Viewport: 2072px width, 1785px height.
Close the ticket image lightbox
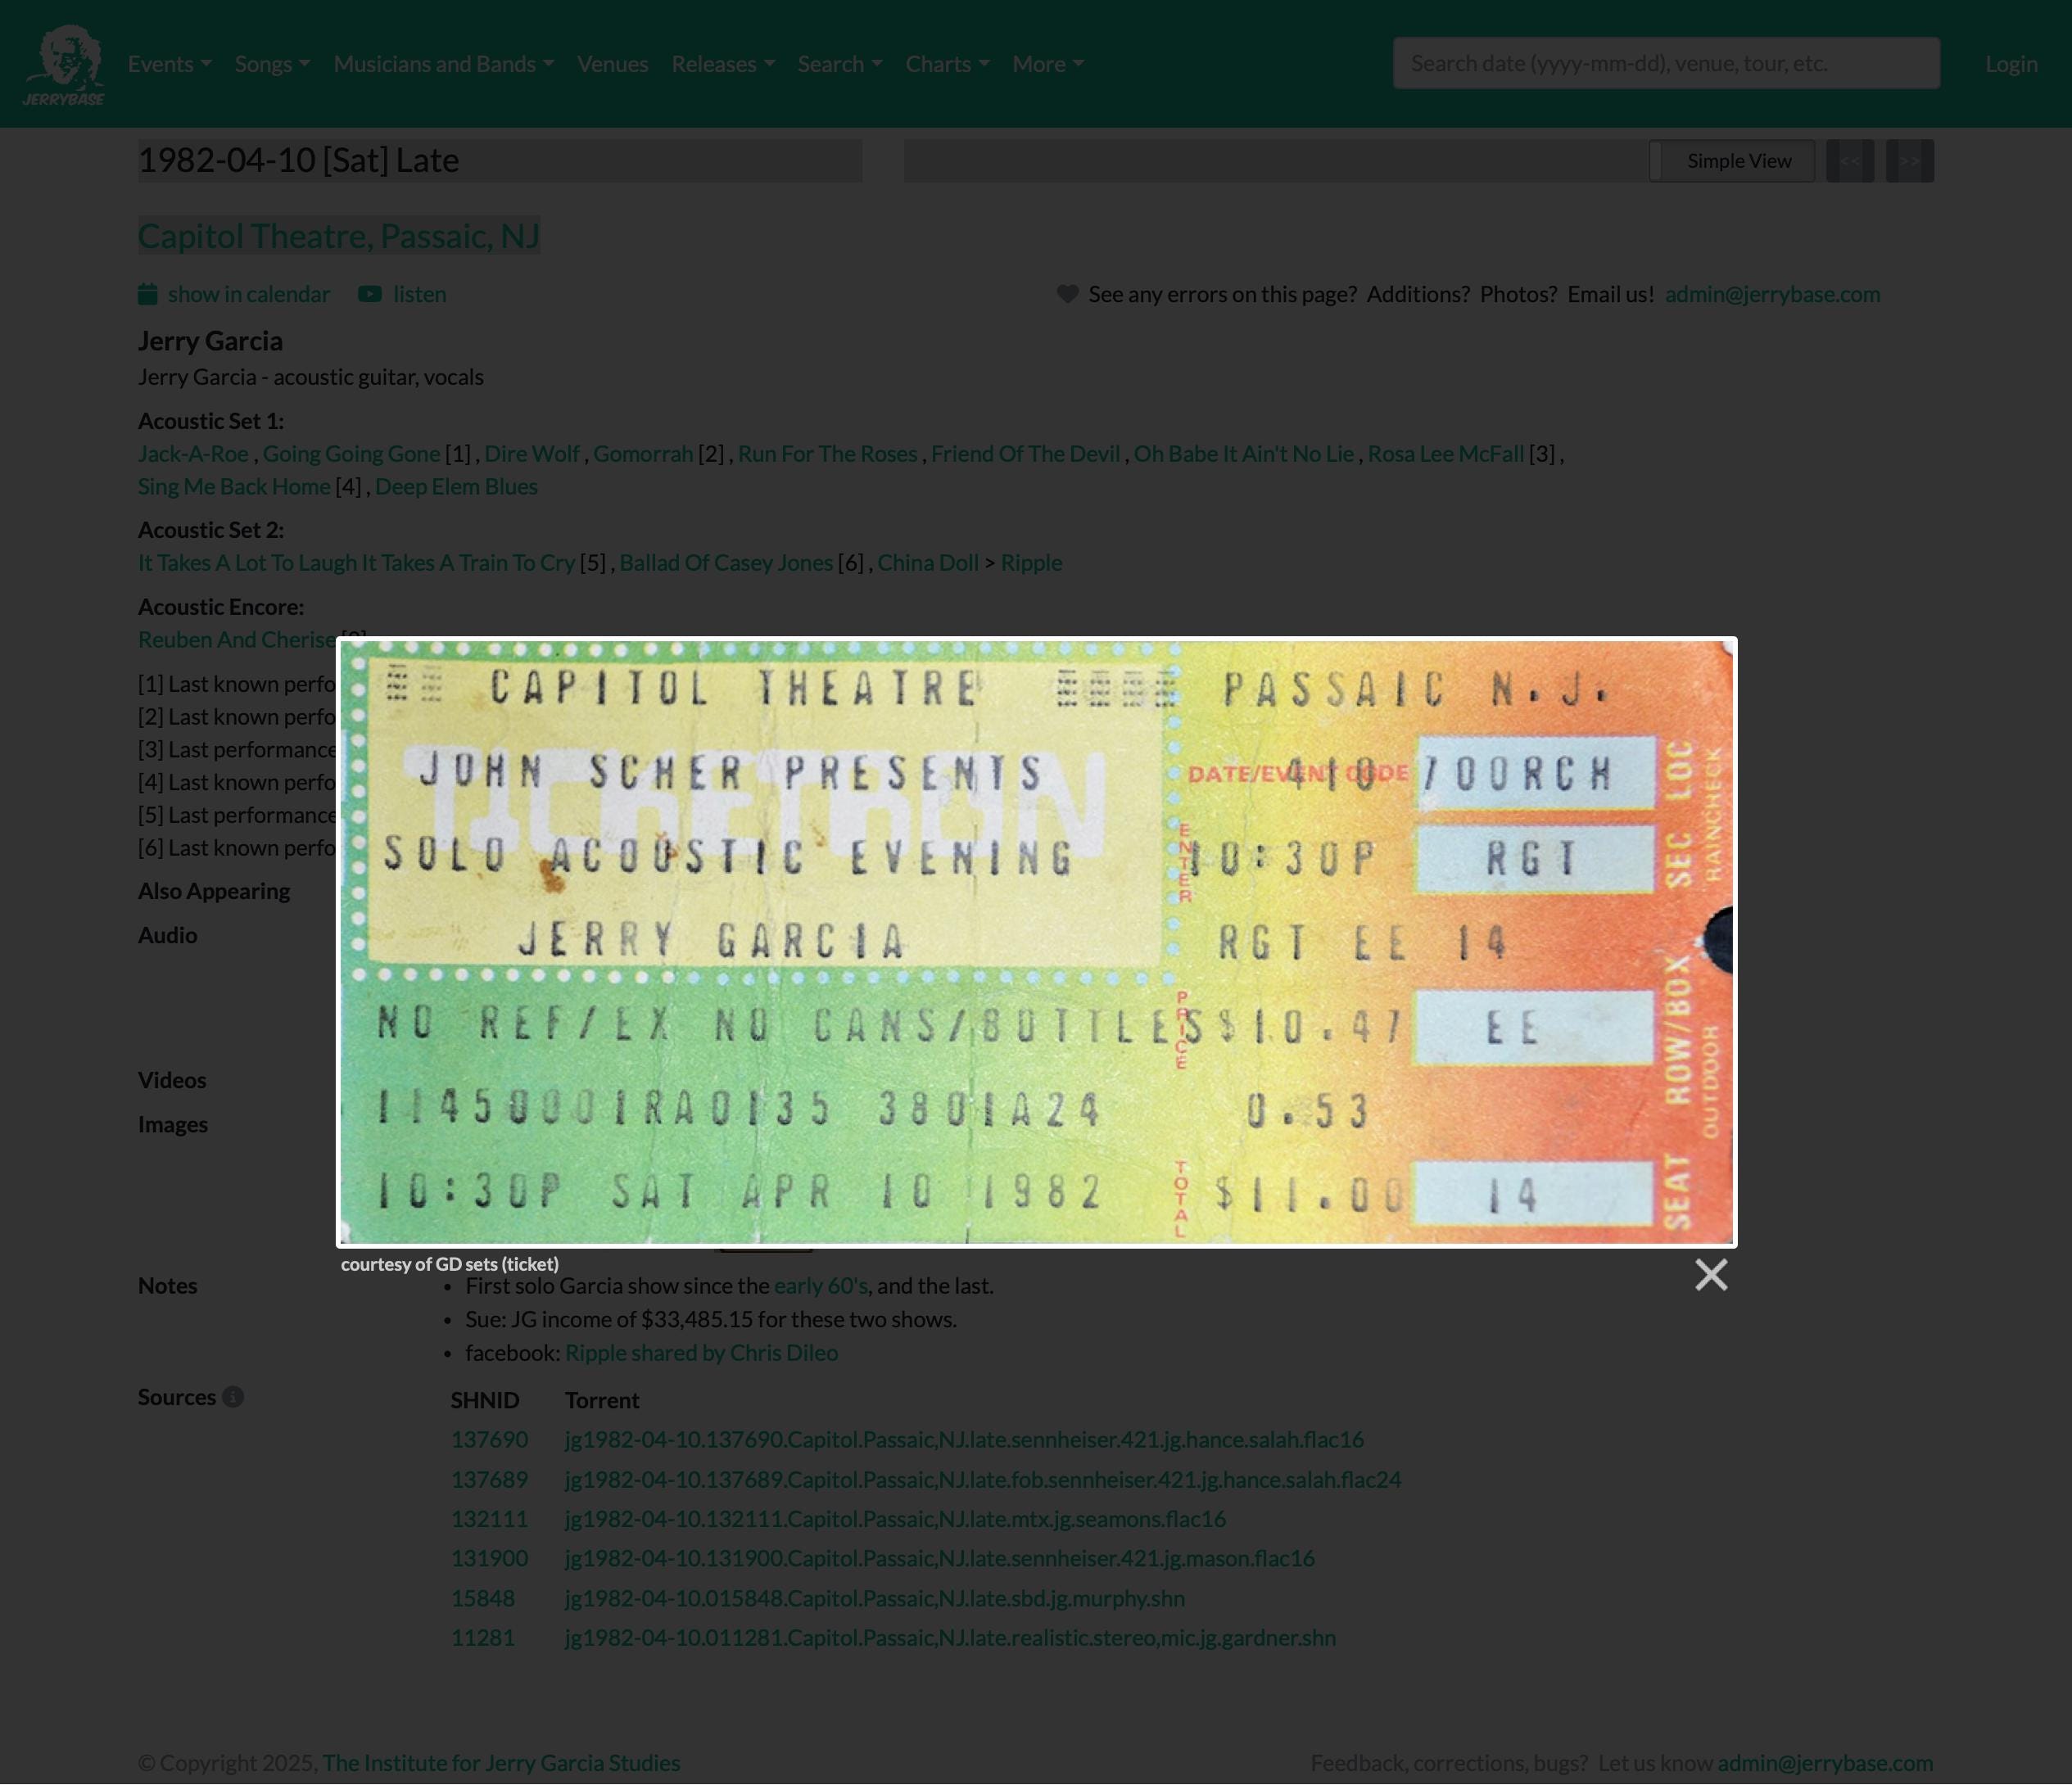click(x=1711, y=1274)
